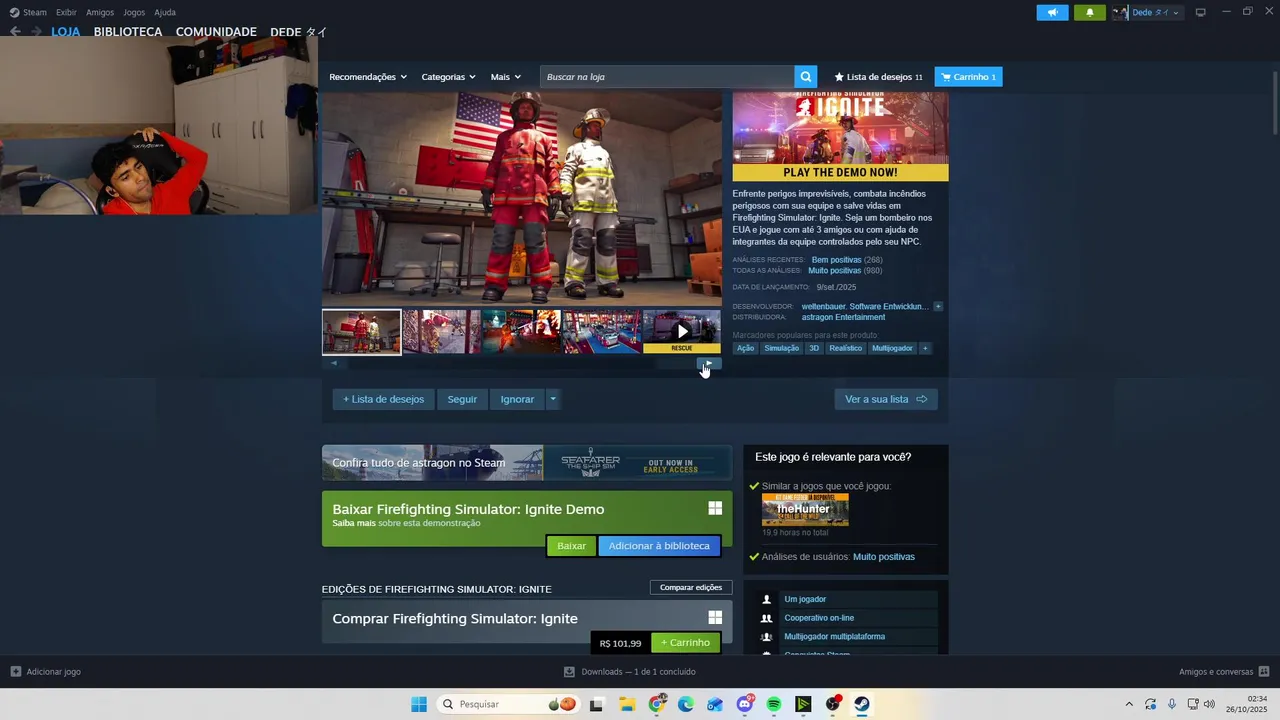Click the Multijogador multiplataforma icon
The height and width of the screenshot is (720, 1280).
[767, 637]
